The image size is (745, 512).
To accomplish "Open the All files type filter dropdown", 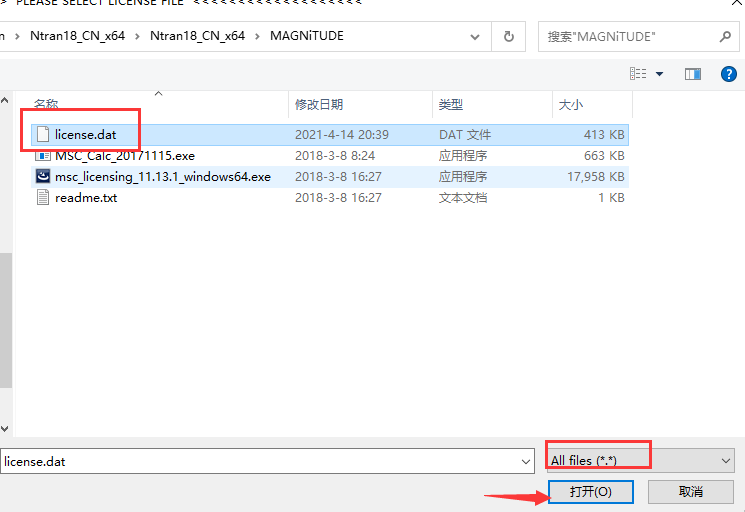I will click(x=641, y=461).
